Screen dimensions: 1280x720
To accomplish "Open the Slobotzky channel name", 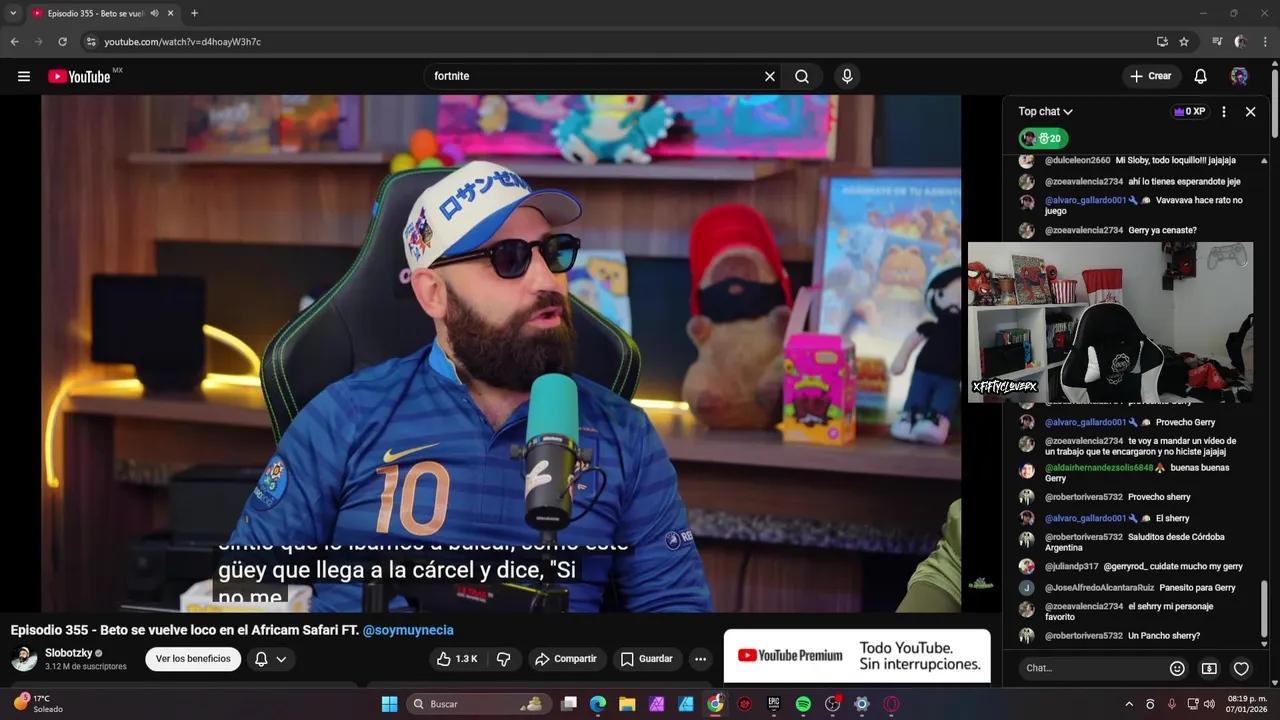I will [69, 653].
